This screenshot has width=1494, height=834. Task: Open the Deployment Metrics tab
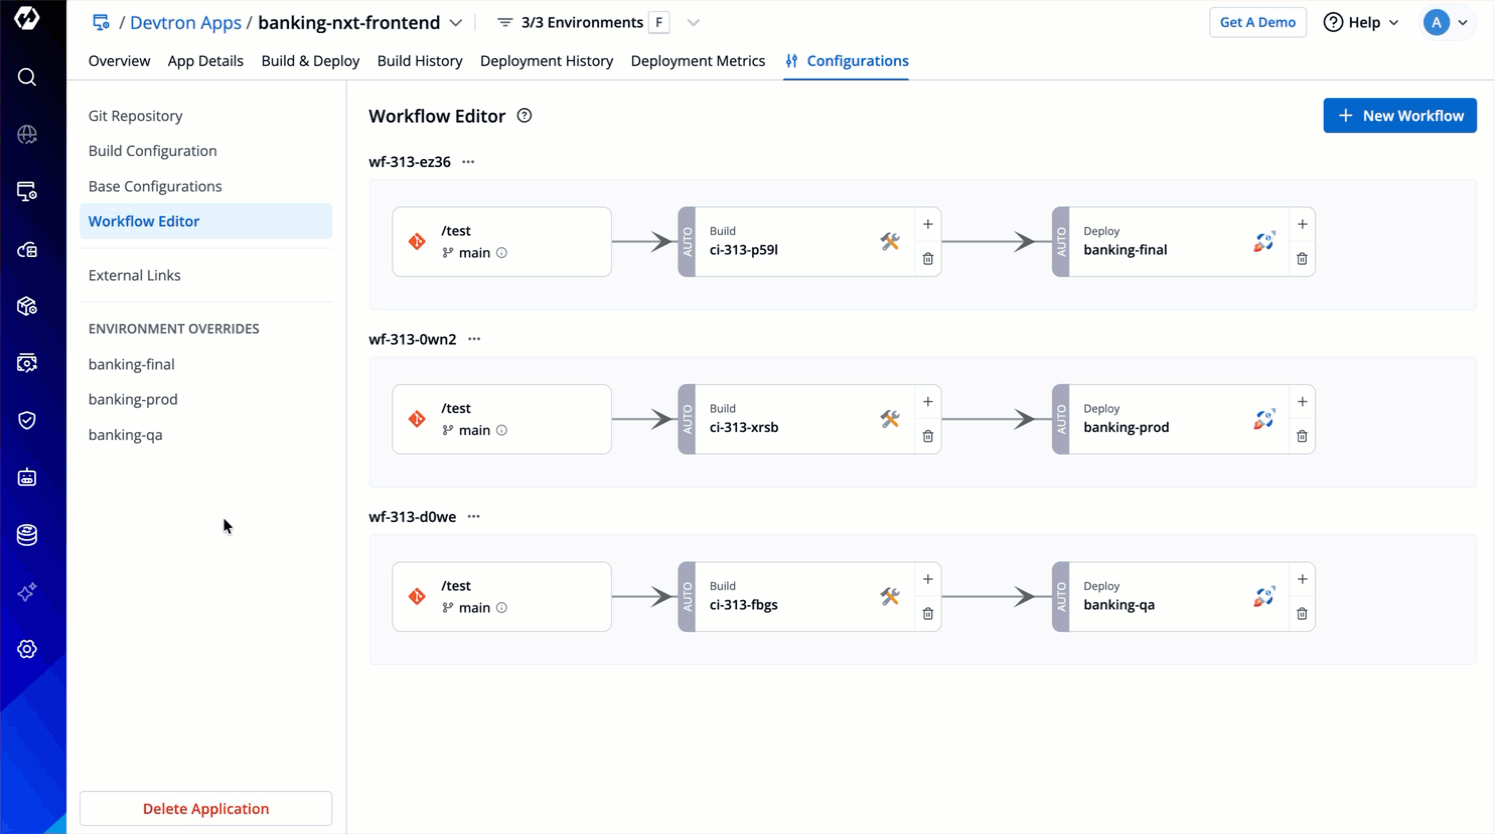pos(697,61)
